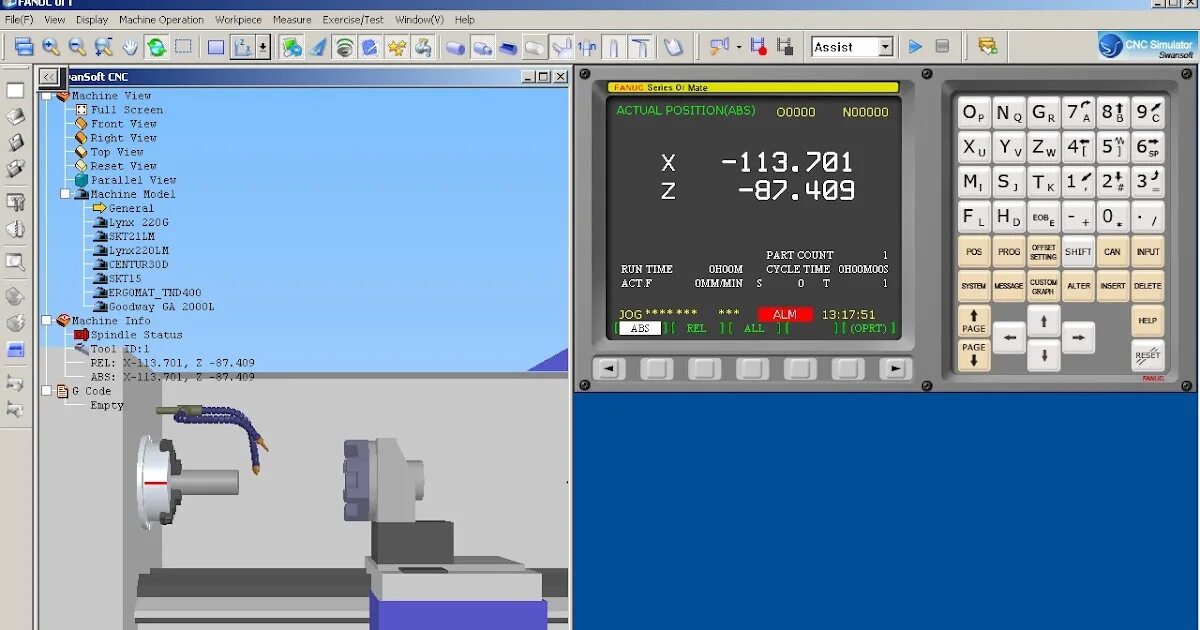Click the leftmost soft key arrow below the screen

[608, 369]
